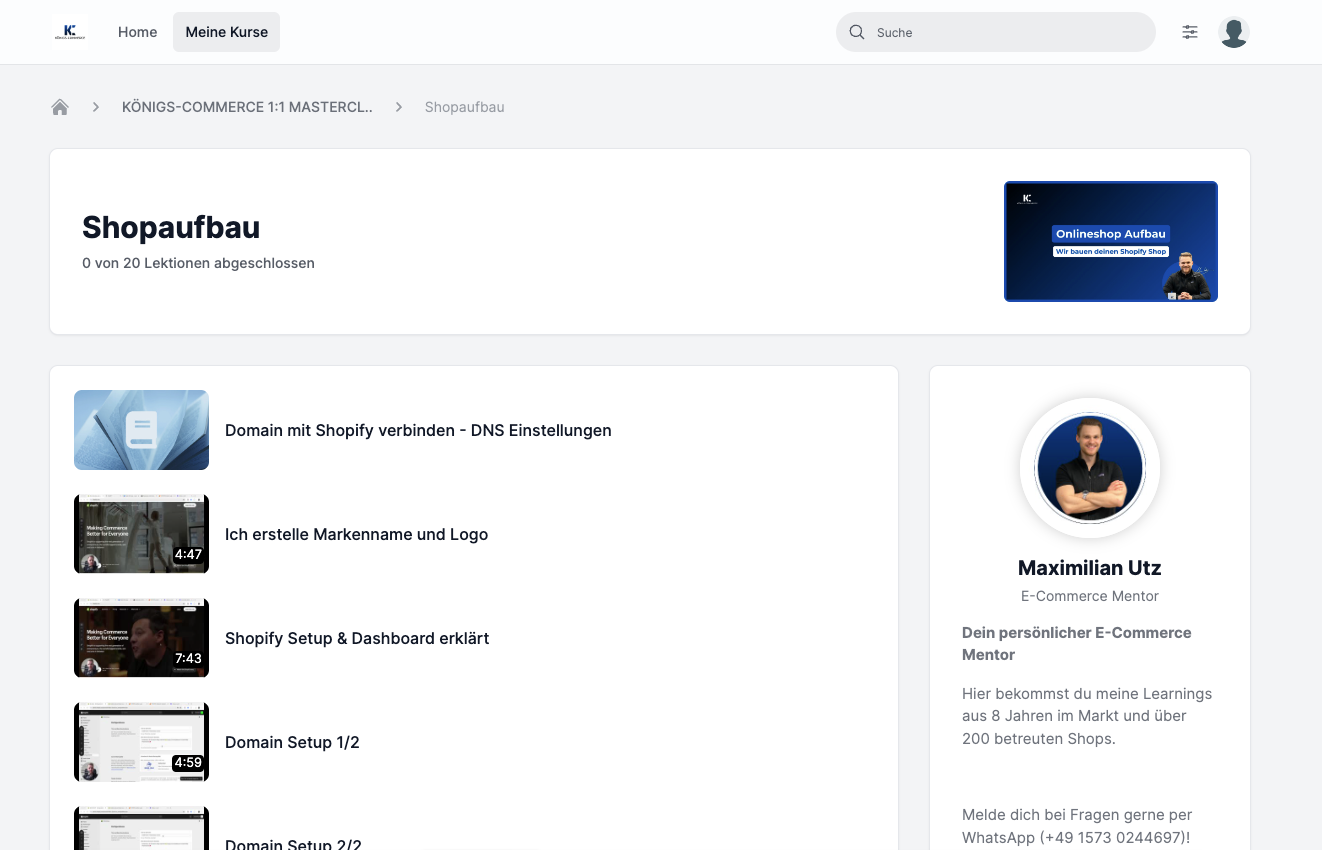This screenshot has height=850, width=1322.
Task: Click the profile avatar icon top right
Action: tap(1233, 31)
